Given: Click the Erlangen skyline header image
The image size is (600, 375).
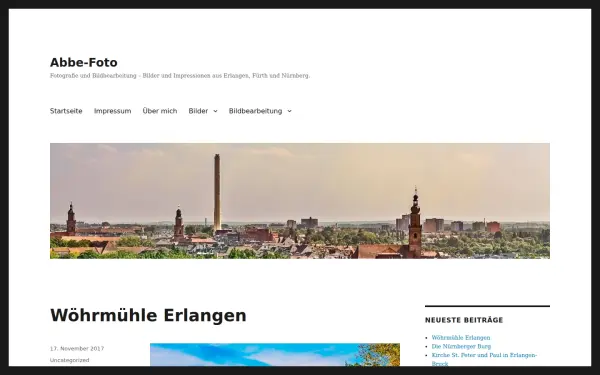Looking at the screenshot, I should click(x=300, y=201).
